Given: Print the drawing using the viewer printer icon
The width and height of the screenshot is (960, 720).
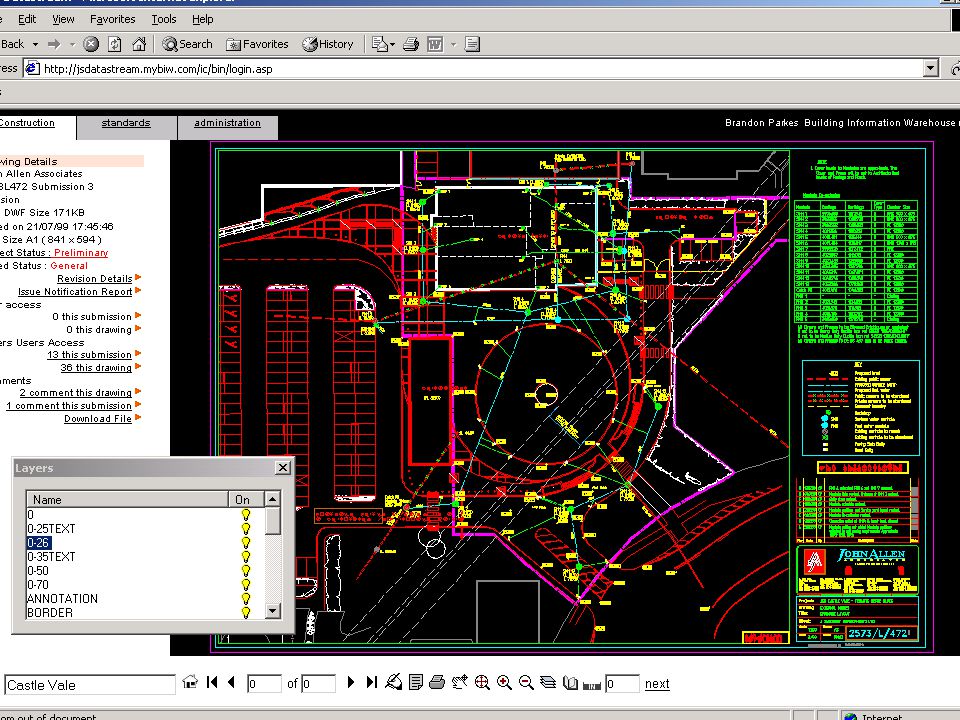Looking at the screenshot, I should click(x=437, y=682).
